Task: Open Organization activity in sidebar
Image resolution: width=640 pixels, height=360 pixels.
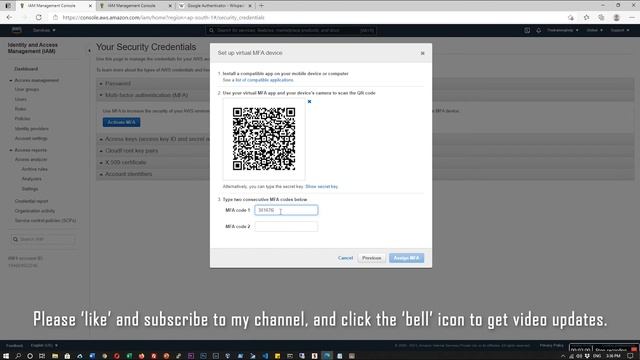Action: tap(35, 211)
